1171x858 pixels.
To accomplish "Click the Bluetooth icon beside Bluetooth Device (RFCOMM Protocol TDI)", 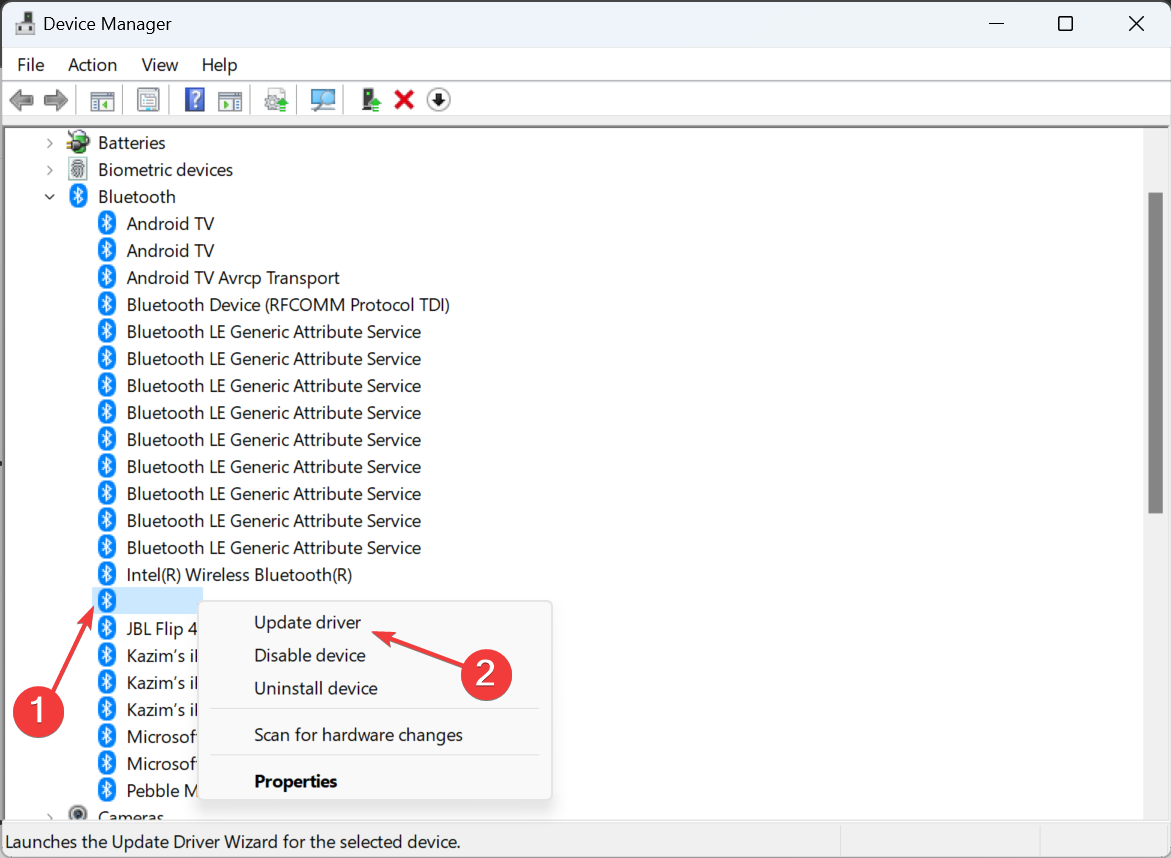I will tap(107, 304).
